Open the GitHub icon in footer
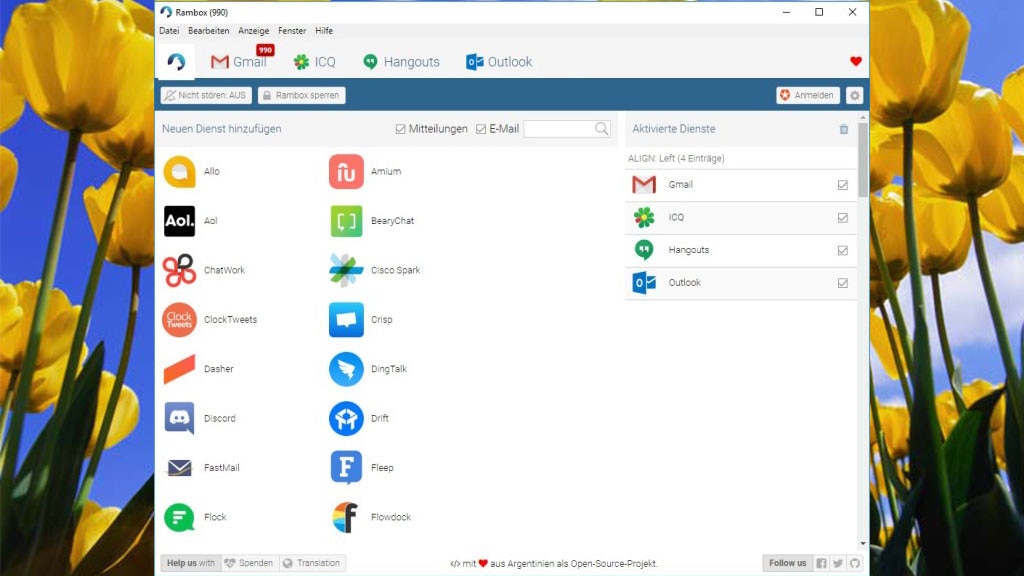The height and width of the screenshot is (576, 1024). [x=854, y=563]
